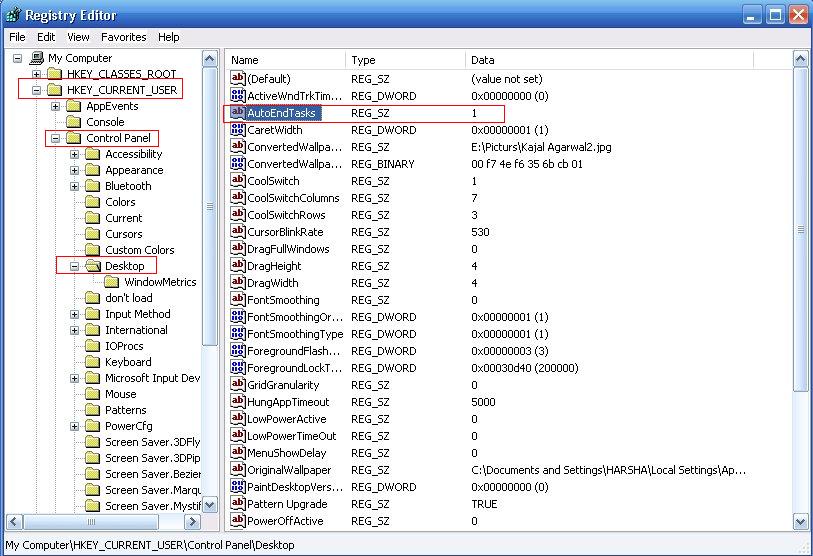Click the Data column header

(609, 60)
